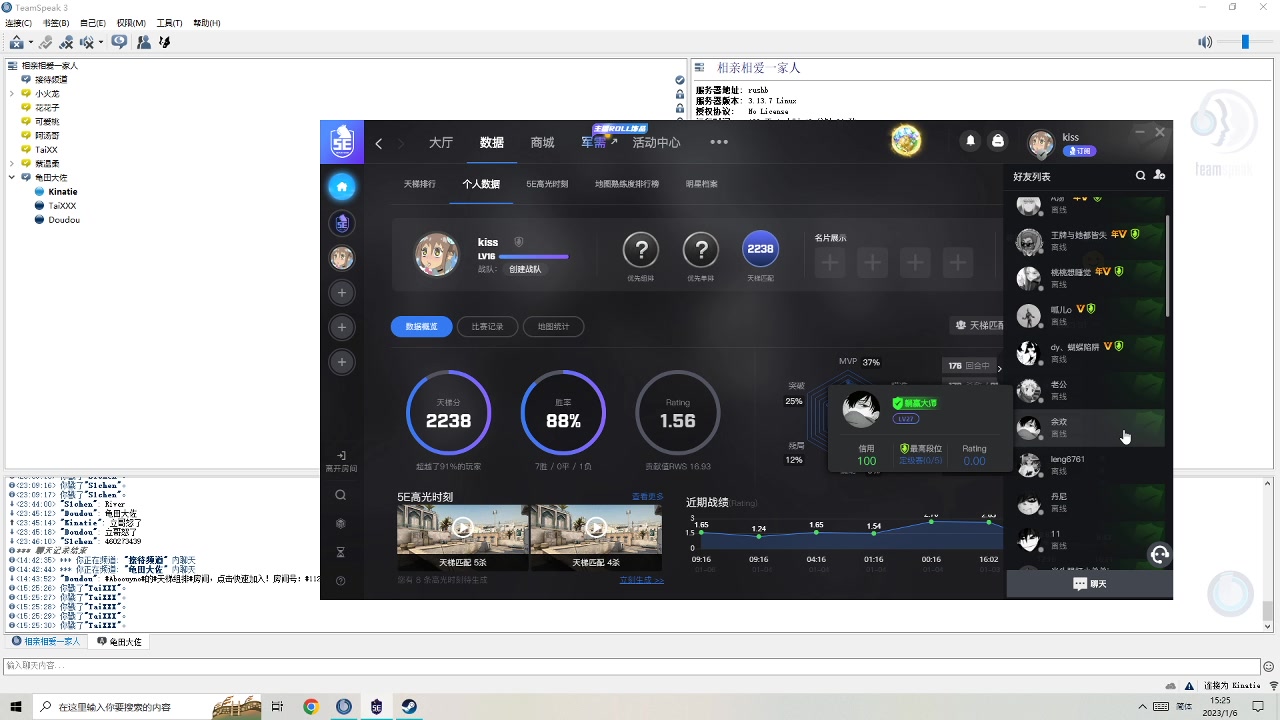
Task: Open the mute speaker dropdown arrow
Action: [101, 43]
